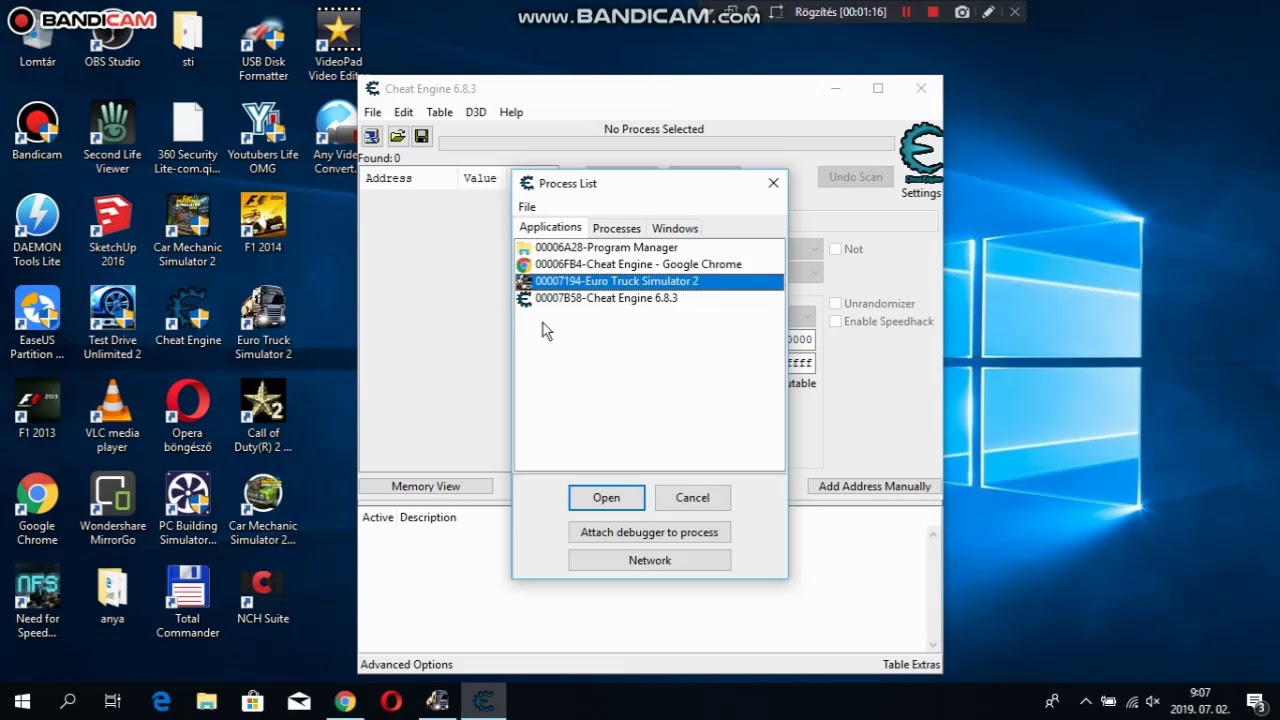Switch to Processes tab in Process List
Image resolution: width=1280 pixels, height=720 pixels.
pos(616,228)
